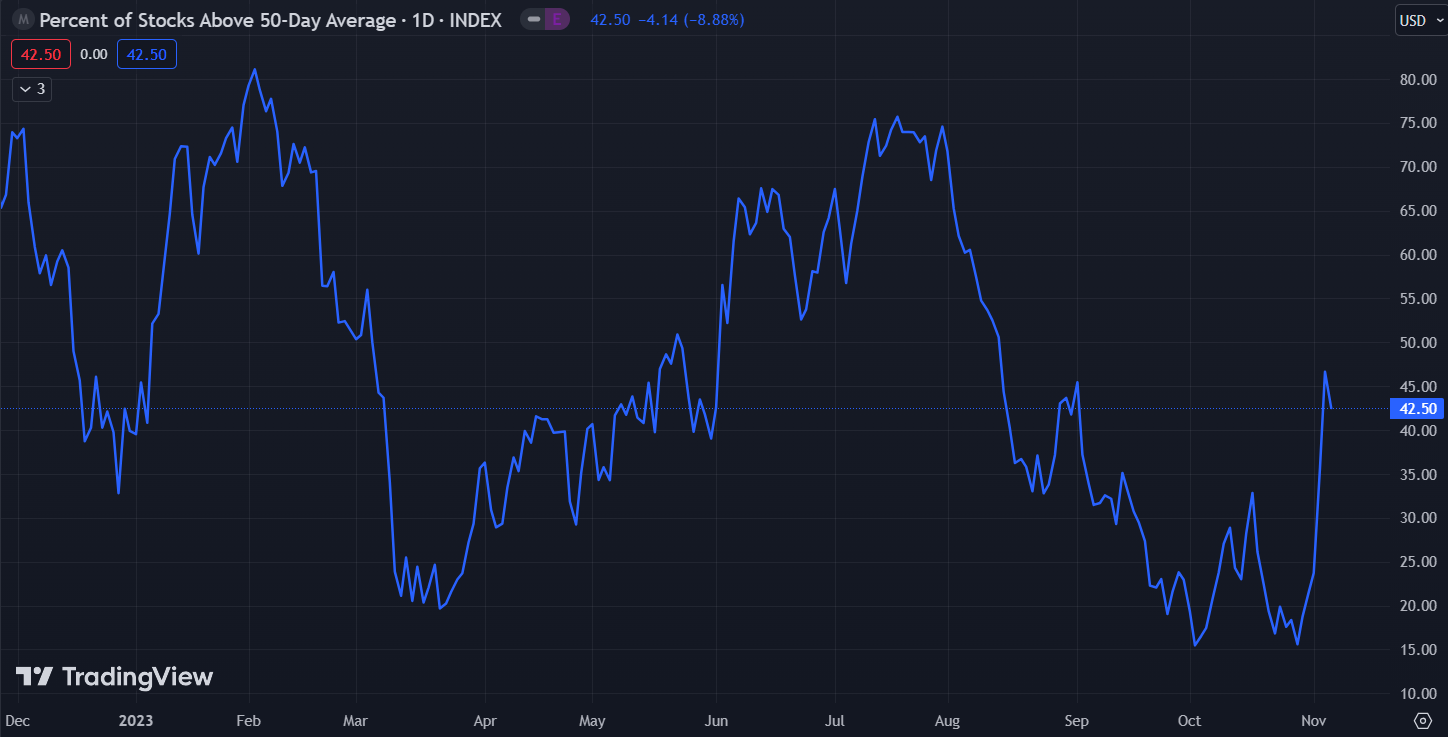Click the highlighted 42.50 price label on the axis
The width and height of the screenshot is (1448, 737).
1418,408
